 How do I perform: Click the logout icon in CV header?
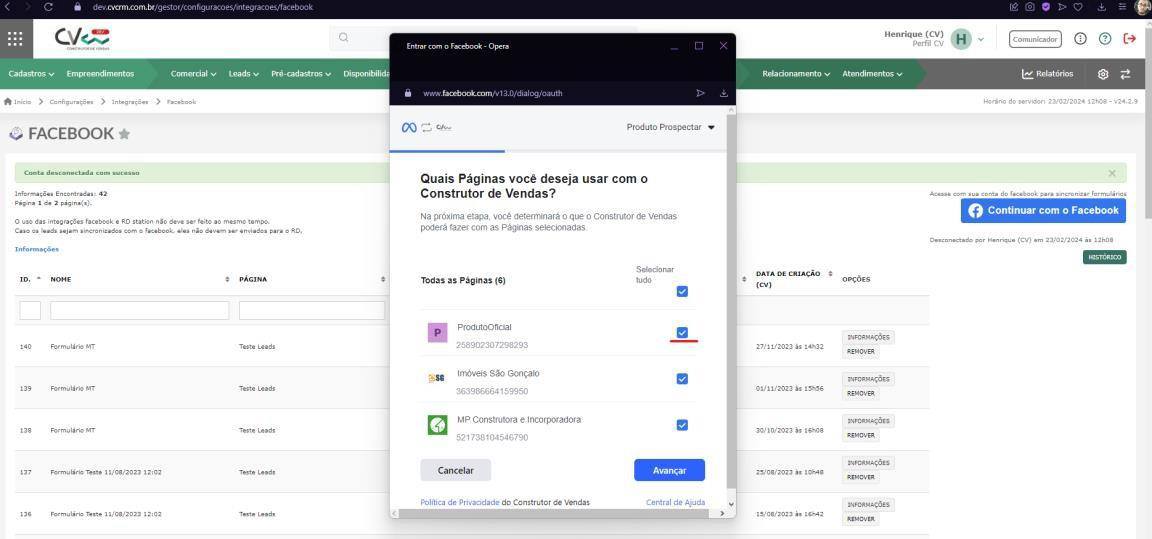pos(1130,39)
